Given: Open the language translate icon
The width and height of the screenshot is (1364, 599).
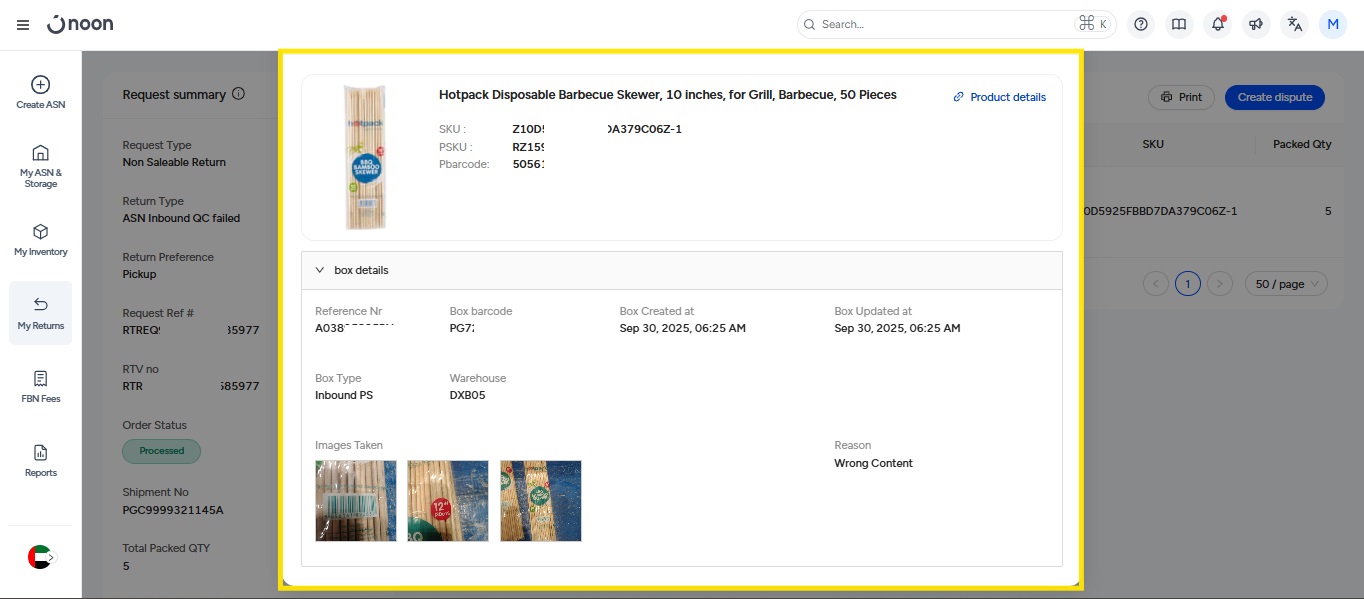Looking at the screenshot, I should click(x=1294, y=25).
